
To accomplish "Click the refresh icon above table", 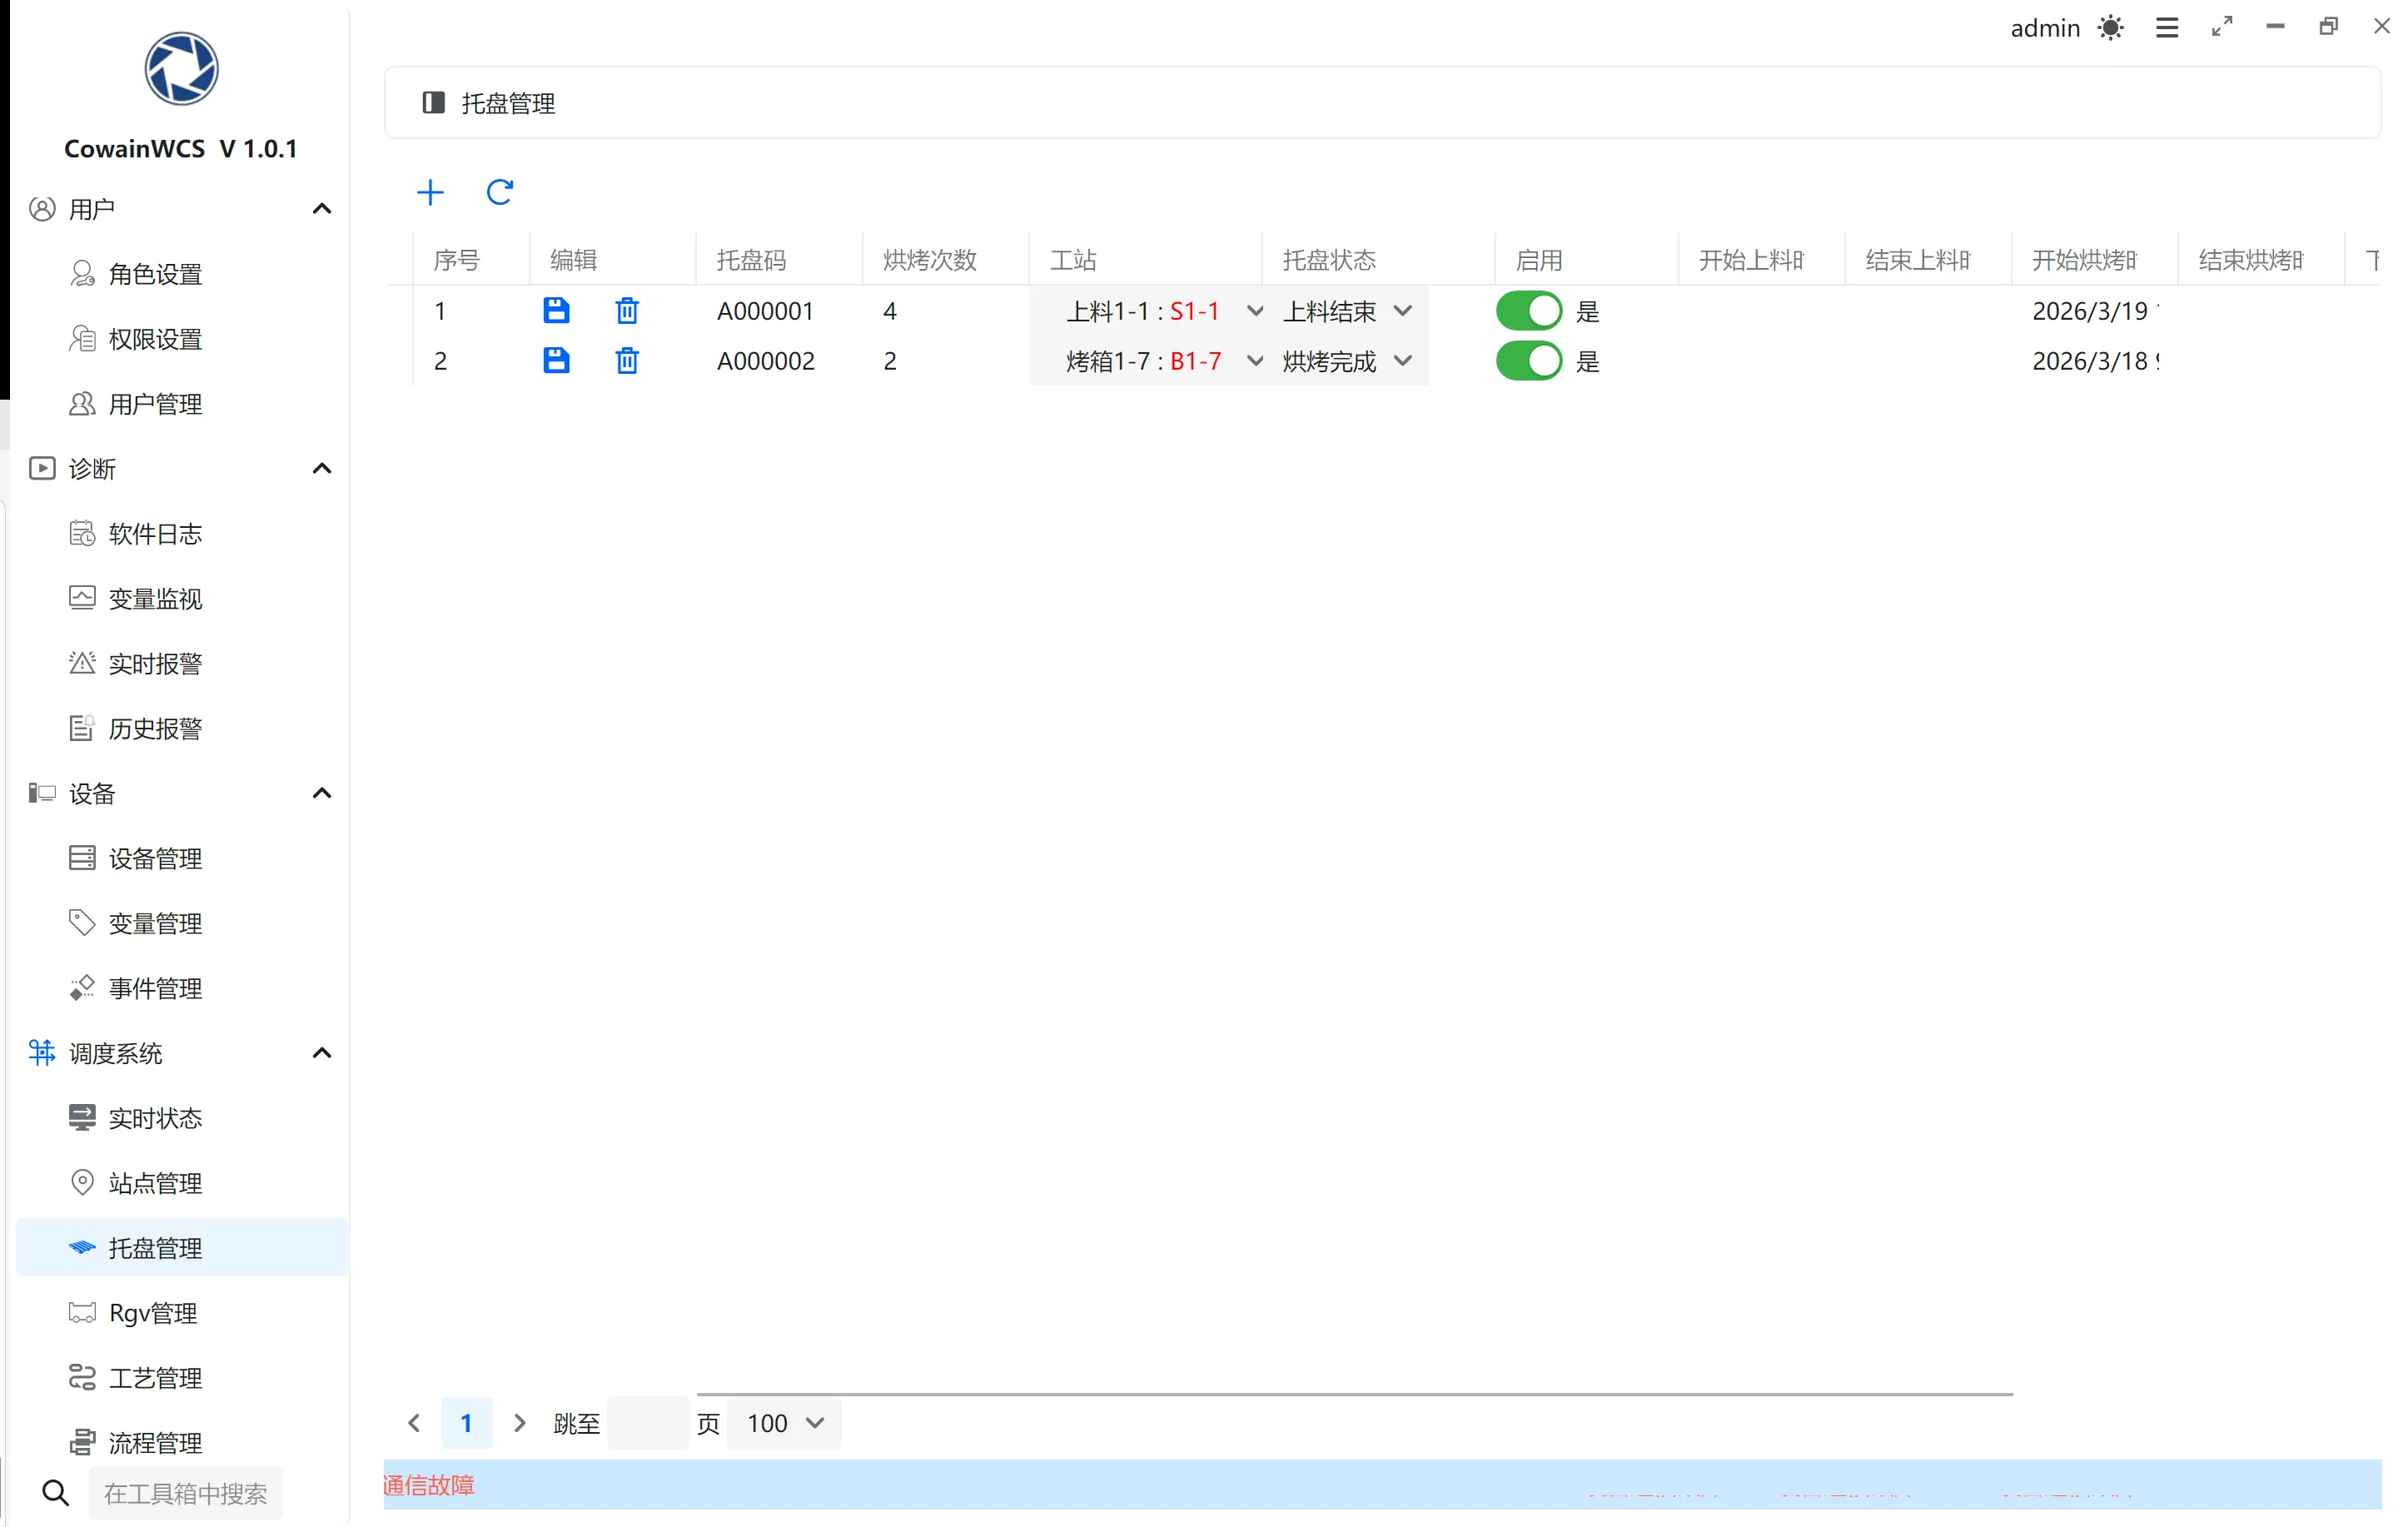I will click(x=499, y=192).
